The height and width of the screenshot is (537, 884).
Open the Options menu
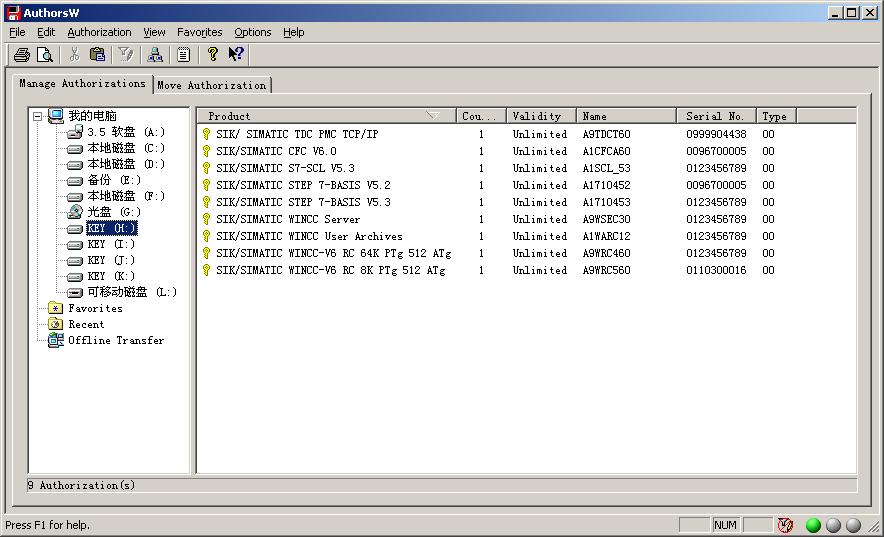[253, 32]
